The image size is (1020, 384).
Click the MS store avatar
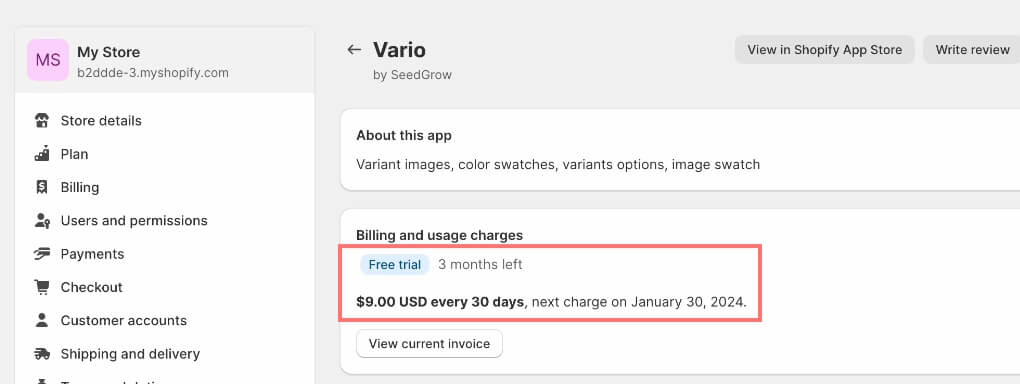pyautogui.click(x=48, y=60)
